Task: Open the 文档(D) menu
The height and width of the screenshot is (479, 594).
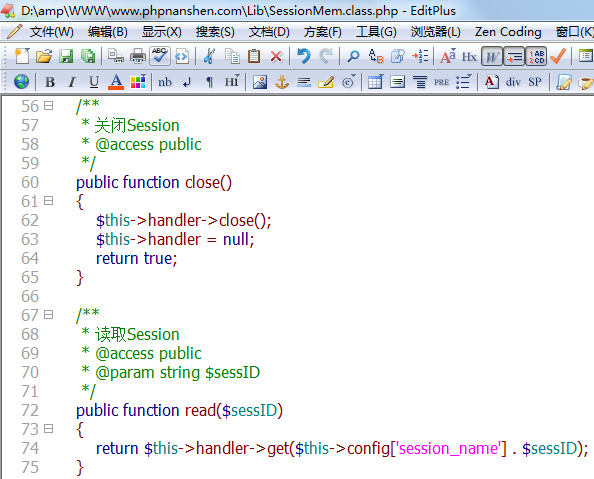Action: [x=269, y=32]
